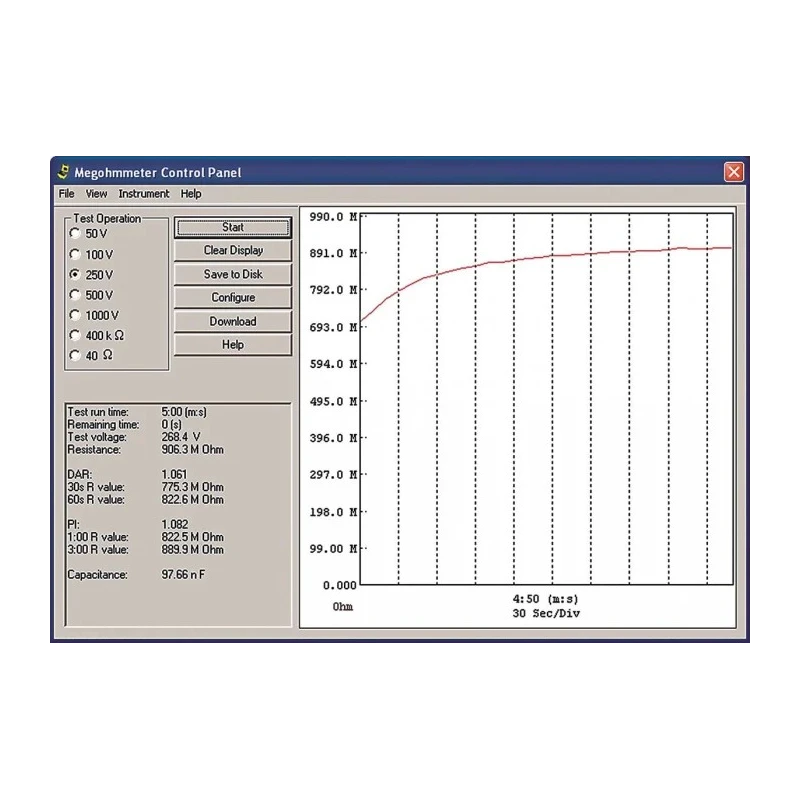This screenshot has height=800, width=800.
Task: Select the 50 V test voltage
Action: pos(89,234)
